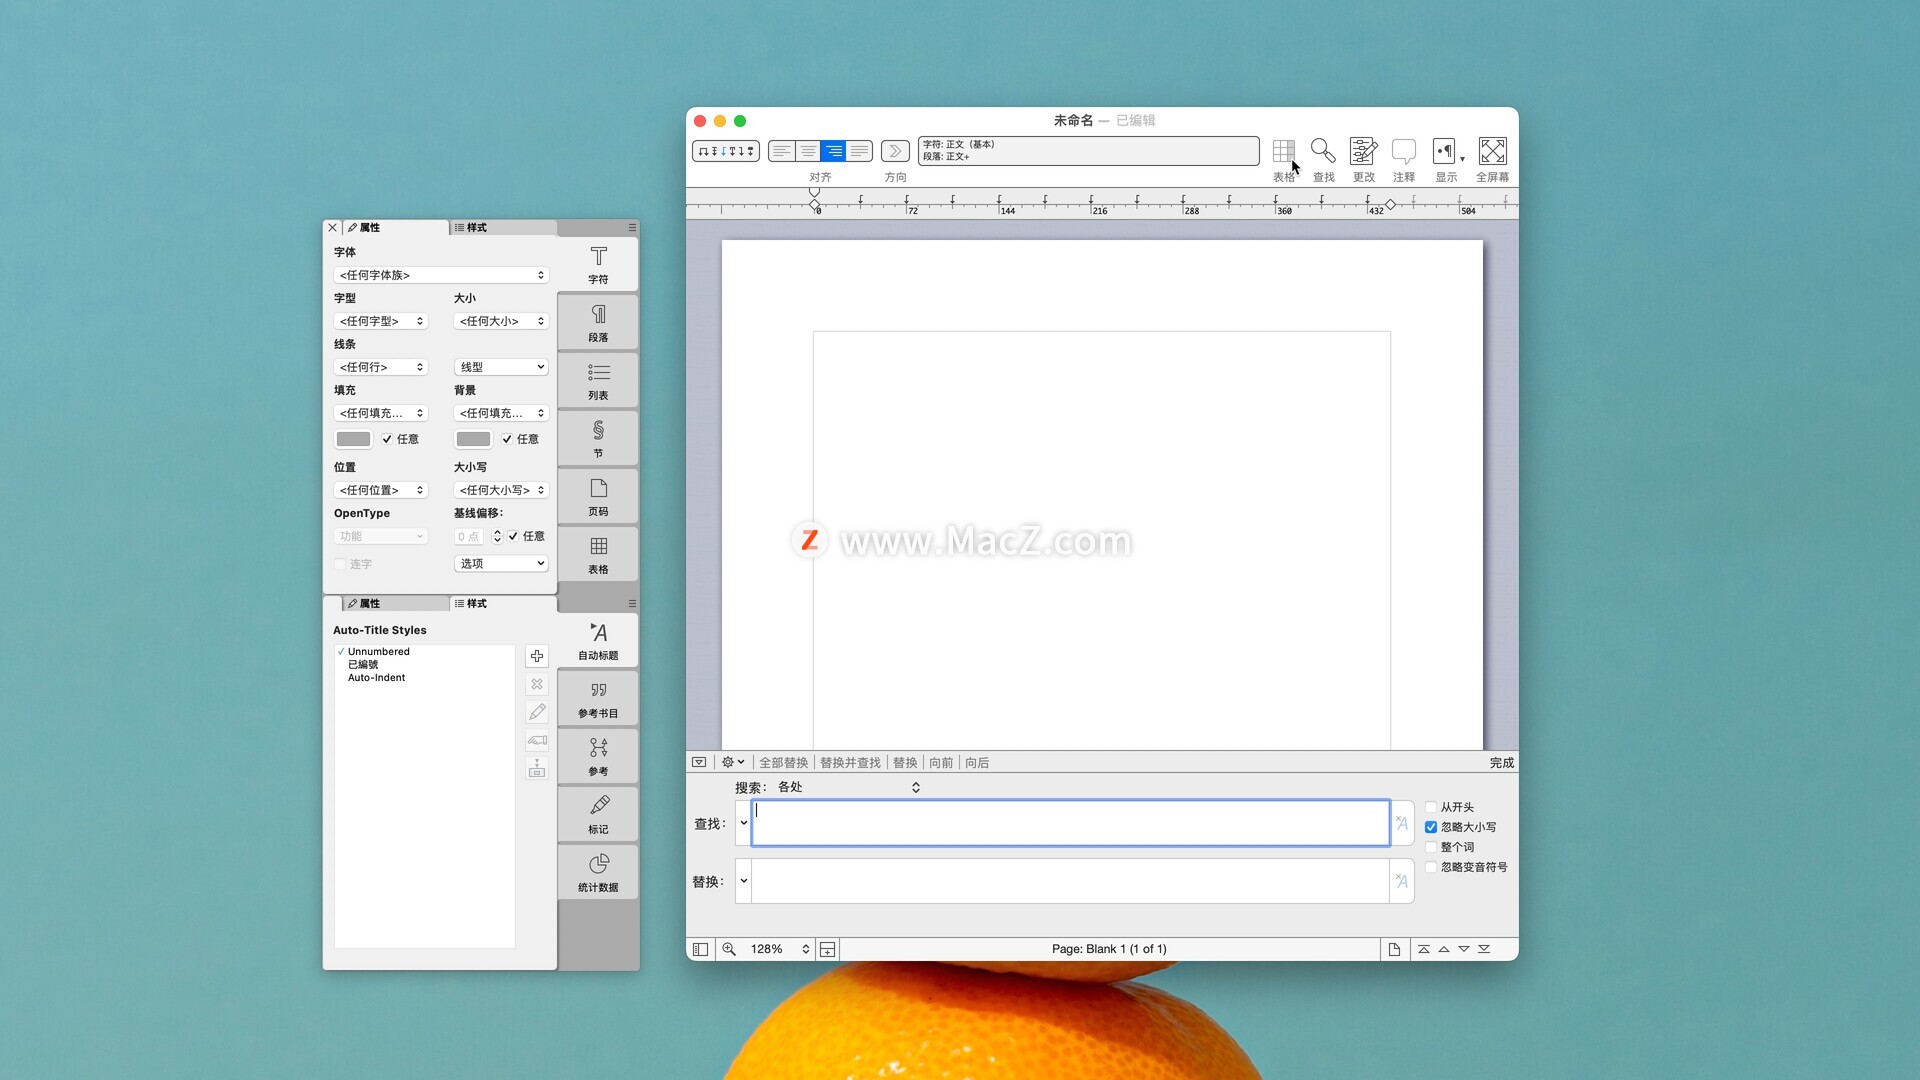The width and height of the screenshot is (1920, 1080).
Task: Align text left in the toolbar
Action: tap(781, 151)
